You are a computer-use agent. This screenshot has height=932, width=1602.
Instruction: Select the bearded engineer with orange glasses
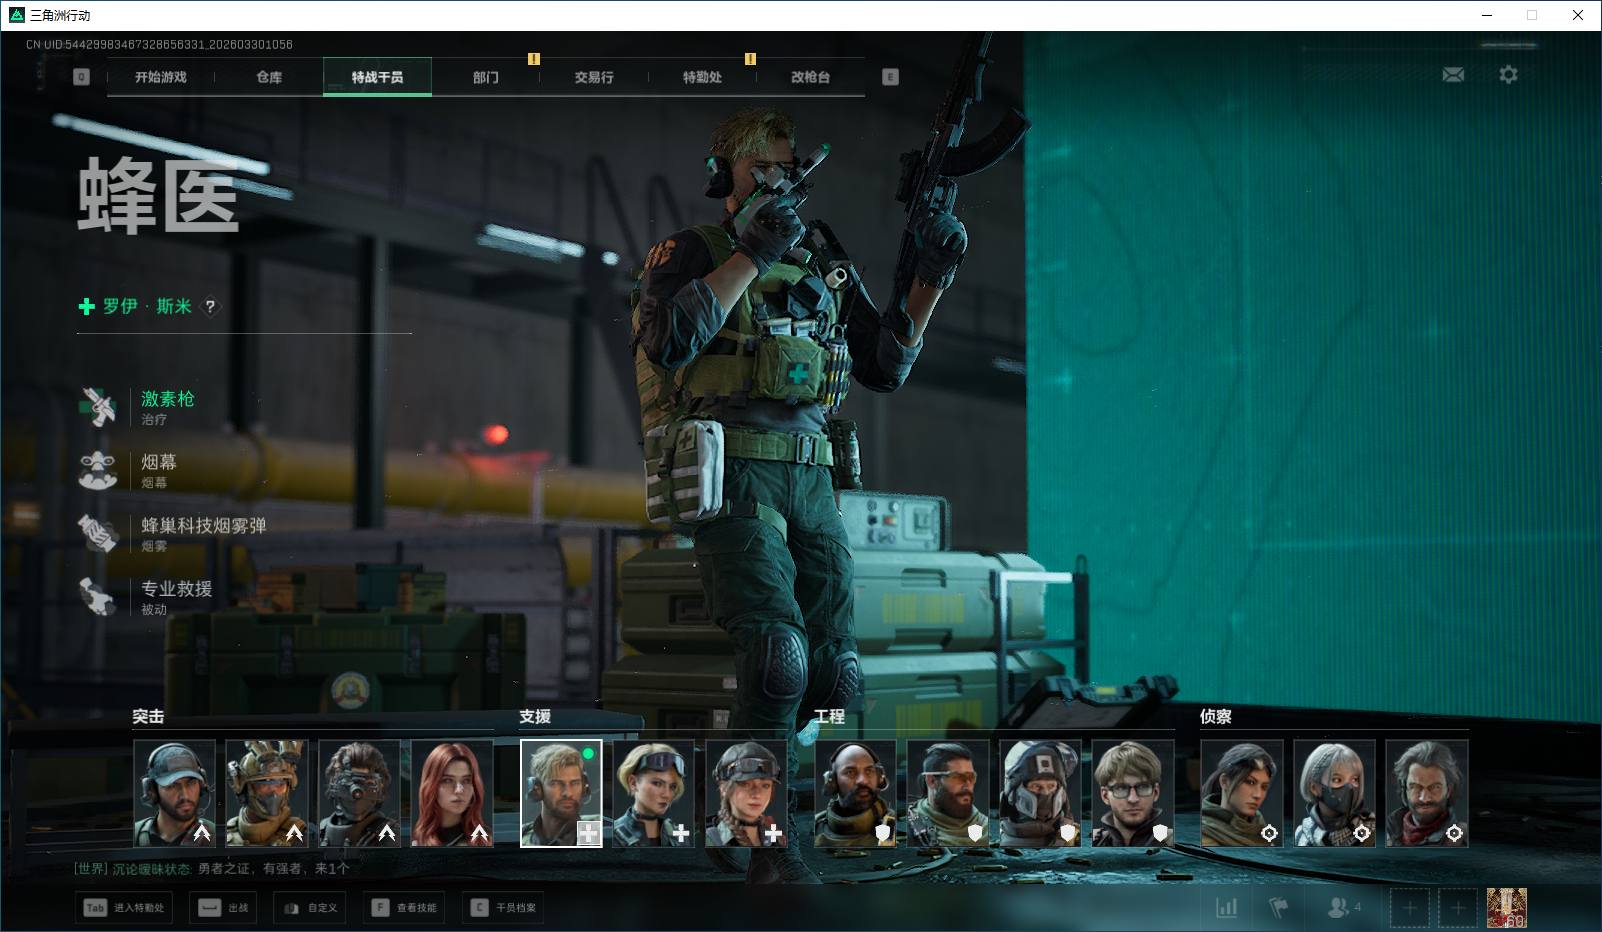tap(948, 794)
